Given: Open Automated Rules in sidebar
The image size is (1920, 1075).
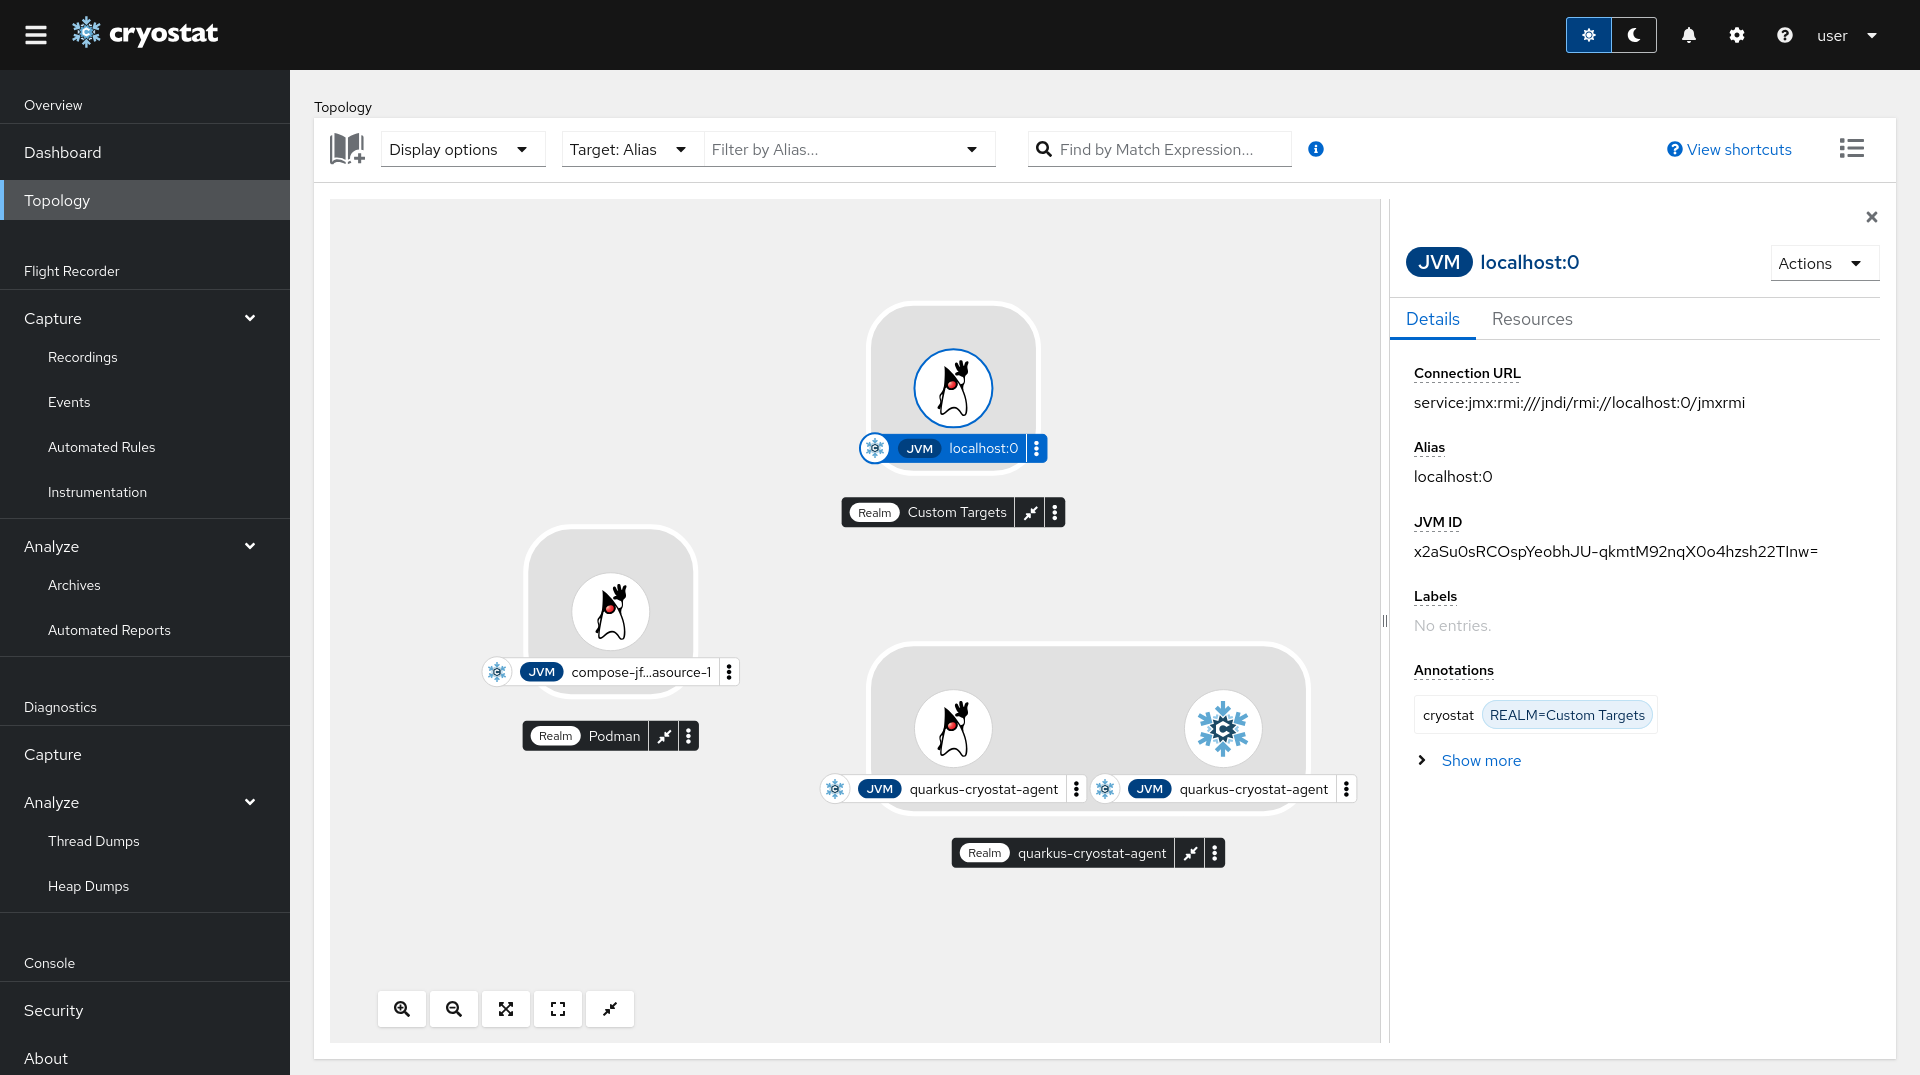Looking at the screenshot, I should [x=102, y=447].
